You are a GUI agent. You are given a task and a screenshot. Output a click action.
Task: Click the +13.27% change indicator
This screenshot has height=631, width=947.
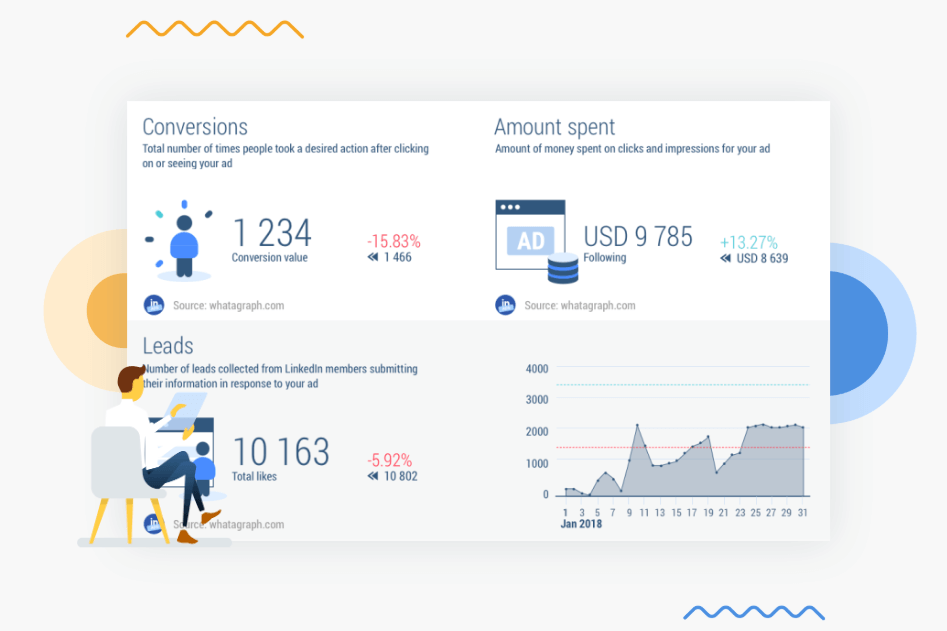click(748, 242)
